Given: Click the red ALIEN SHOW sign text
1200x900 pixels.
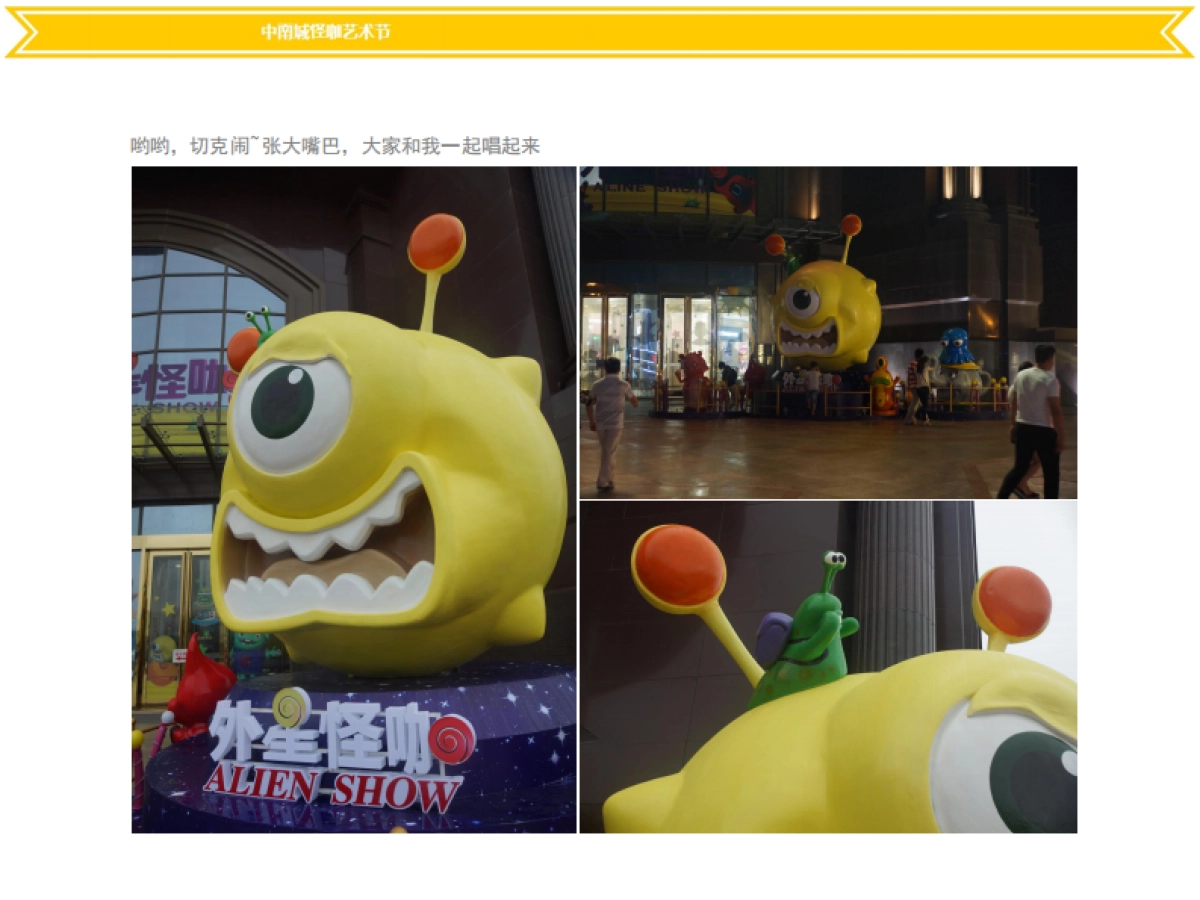Looking at the screenshot, I should [x=332, y=789].
